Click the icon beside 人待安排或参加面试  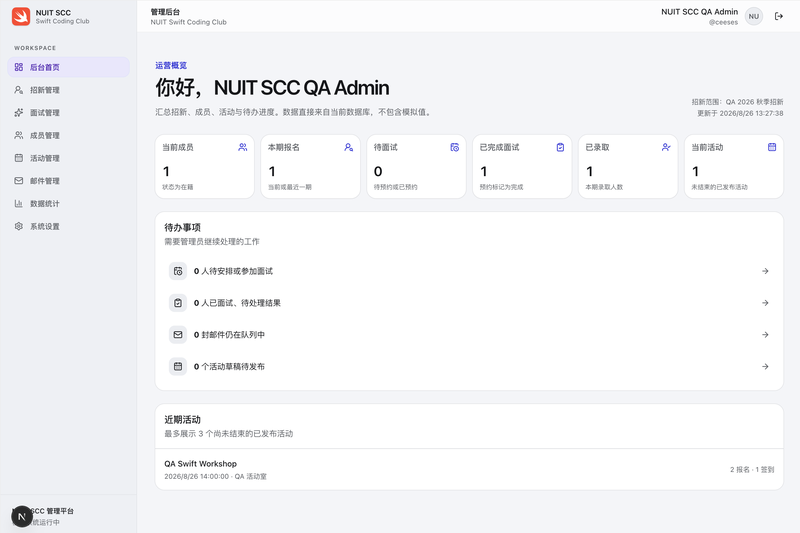(x=178, y=271)
